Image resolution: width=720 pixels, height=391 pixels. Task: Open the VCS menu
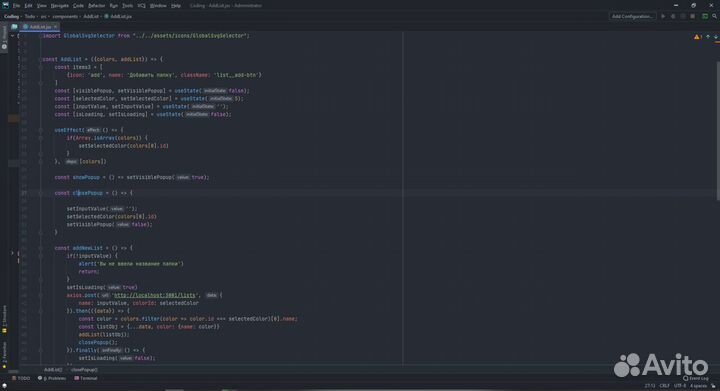[141, 6]
